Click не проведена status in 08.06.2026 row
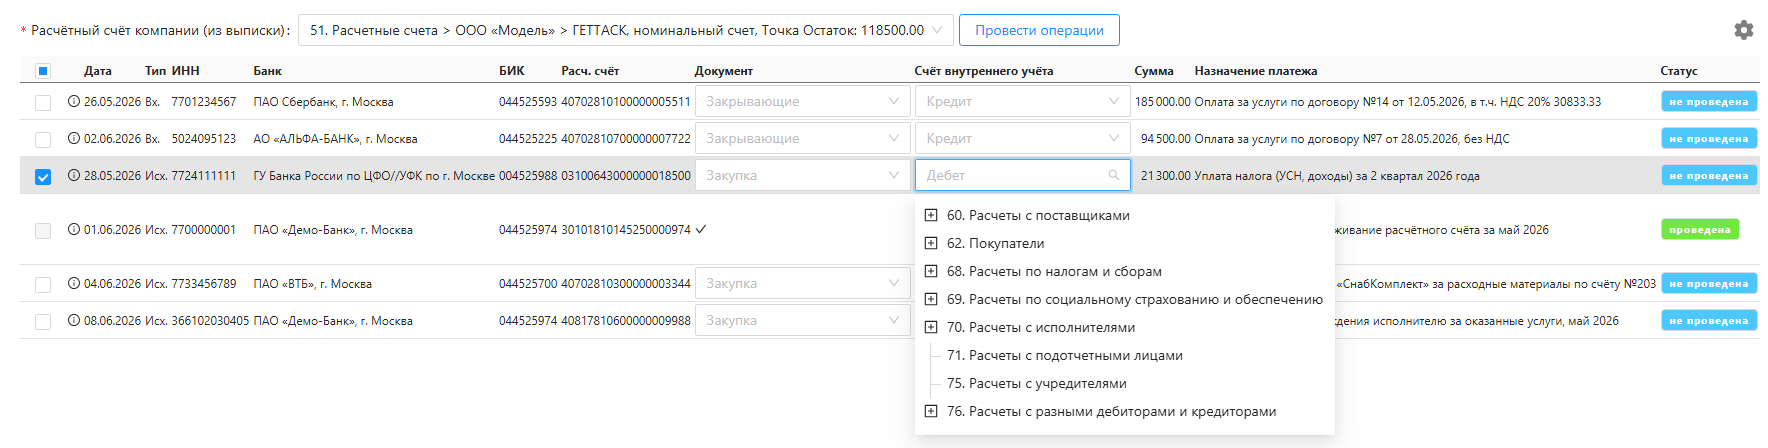Image resolution: width=1768 pixels, height=448 pixels. pos(1709,320)
